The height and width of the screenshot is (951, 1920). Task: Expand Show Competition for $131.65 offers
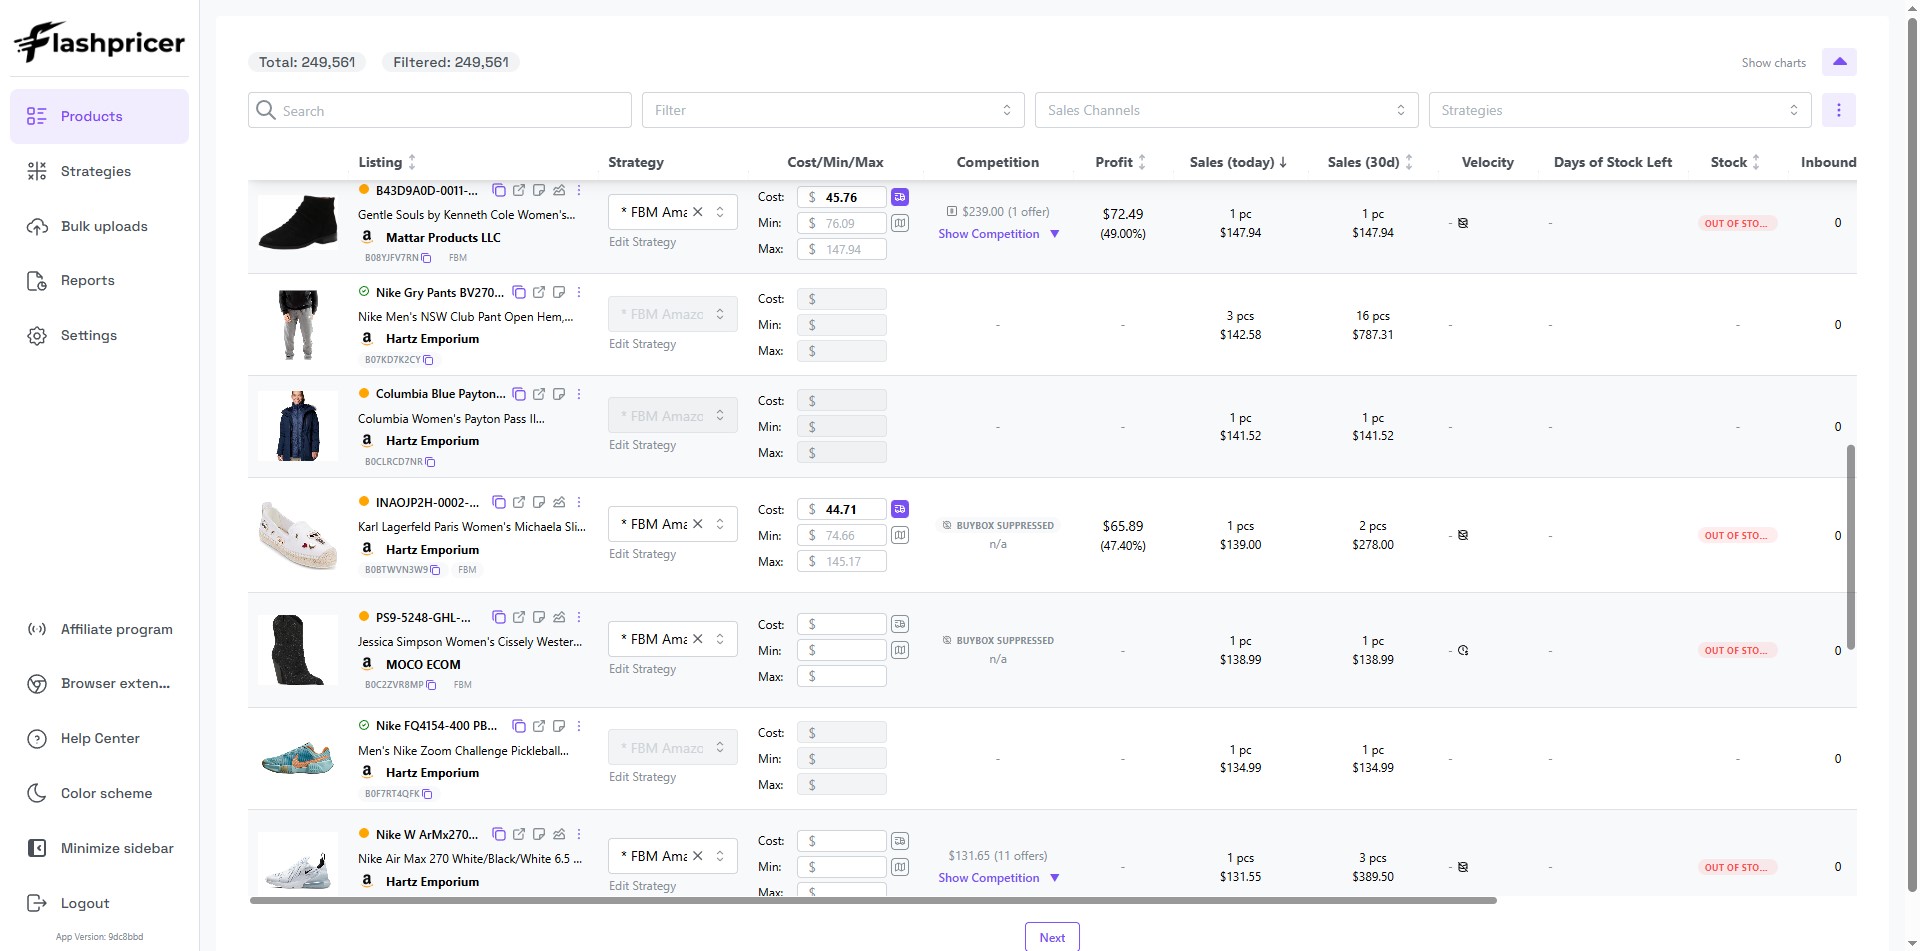point(998,878)
